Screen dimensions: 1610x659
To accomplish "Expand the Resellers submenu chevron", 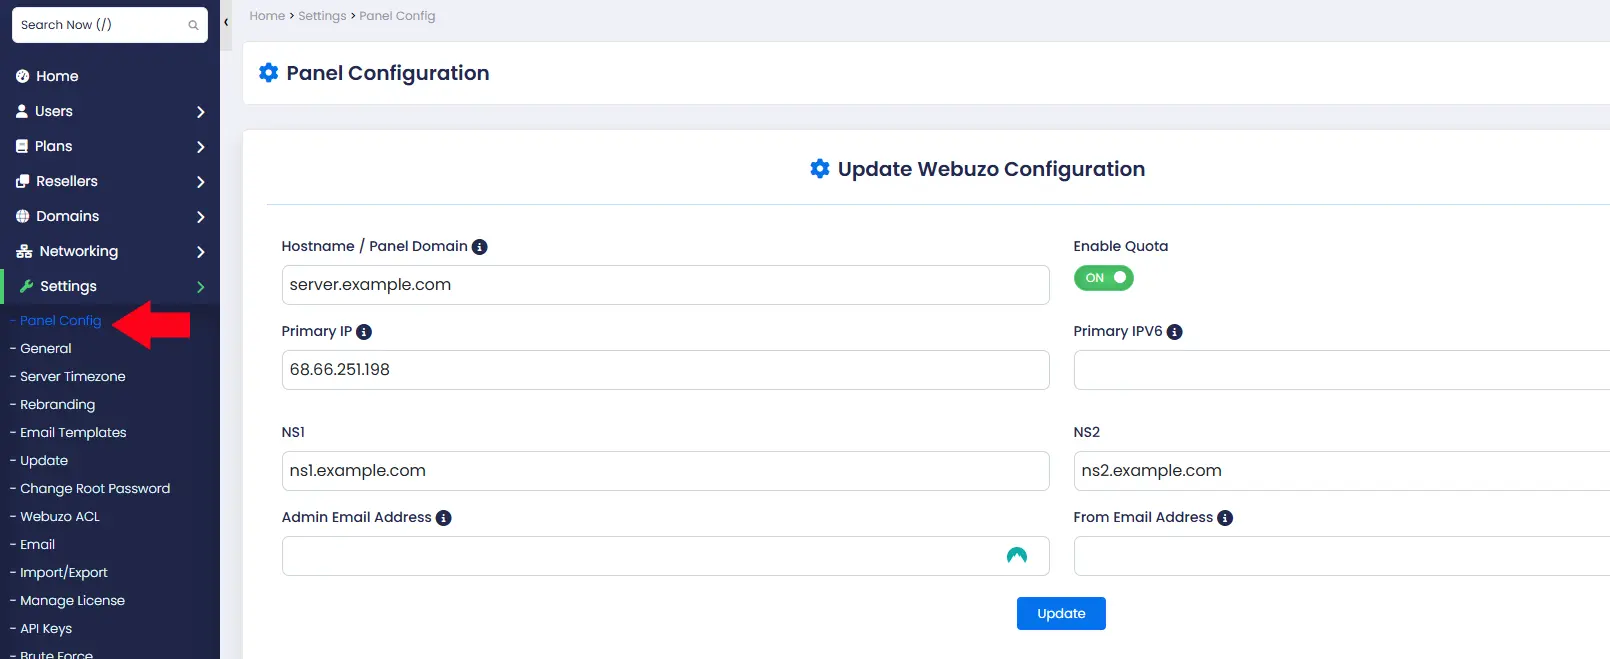I will pos(200,182).
